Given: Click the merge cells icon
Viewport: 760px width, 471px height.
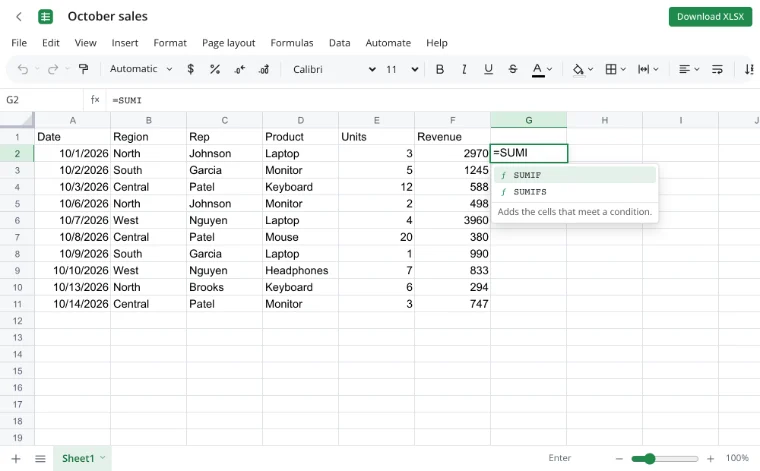Looking at the screenshot, I should click(x=643, y=69).
